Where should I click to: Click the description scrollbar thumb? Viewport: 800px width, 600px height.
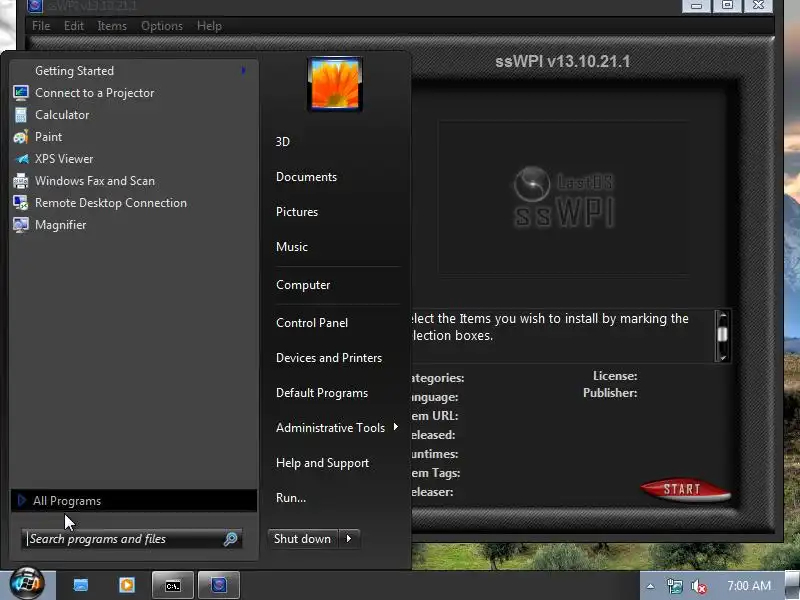722,334
